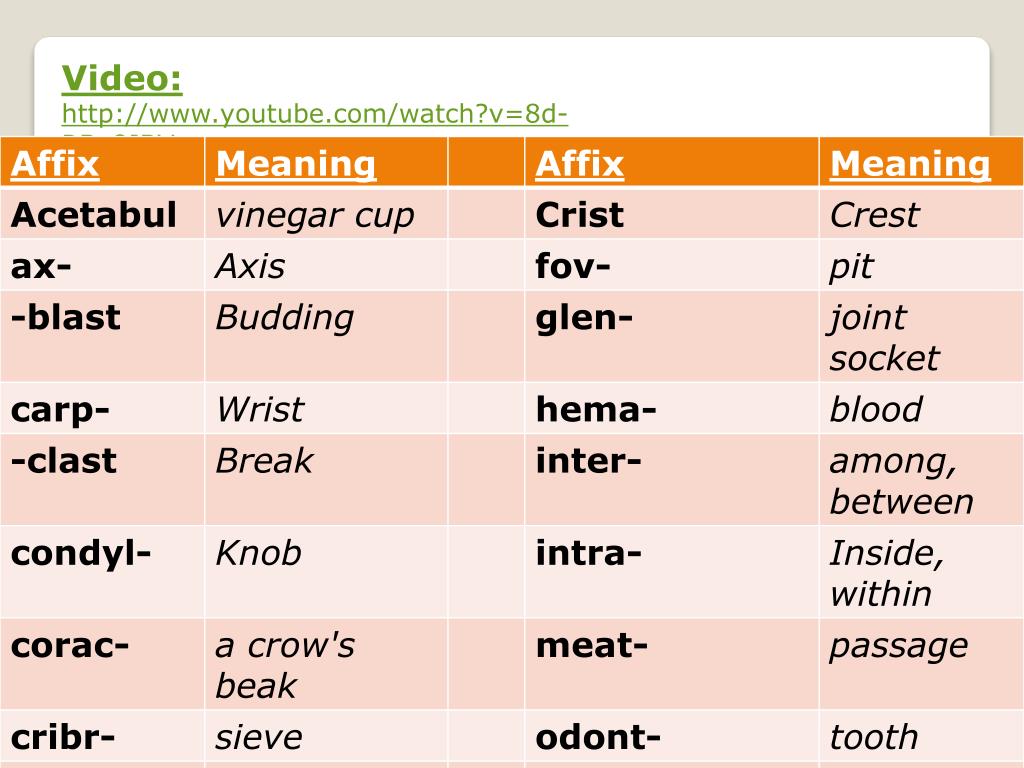Select the -blast affix cell
Image resolution: width=1024 pixels, height=768 pixels.
103,337
